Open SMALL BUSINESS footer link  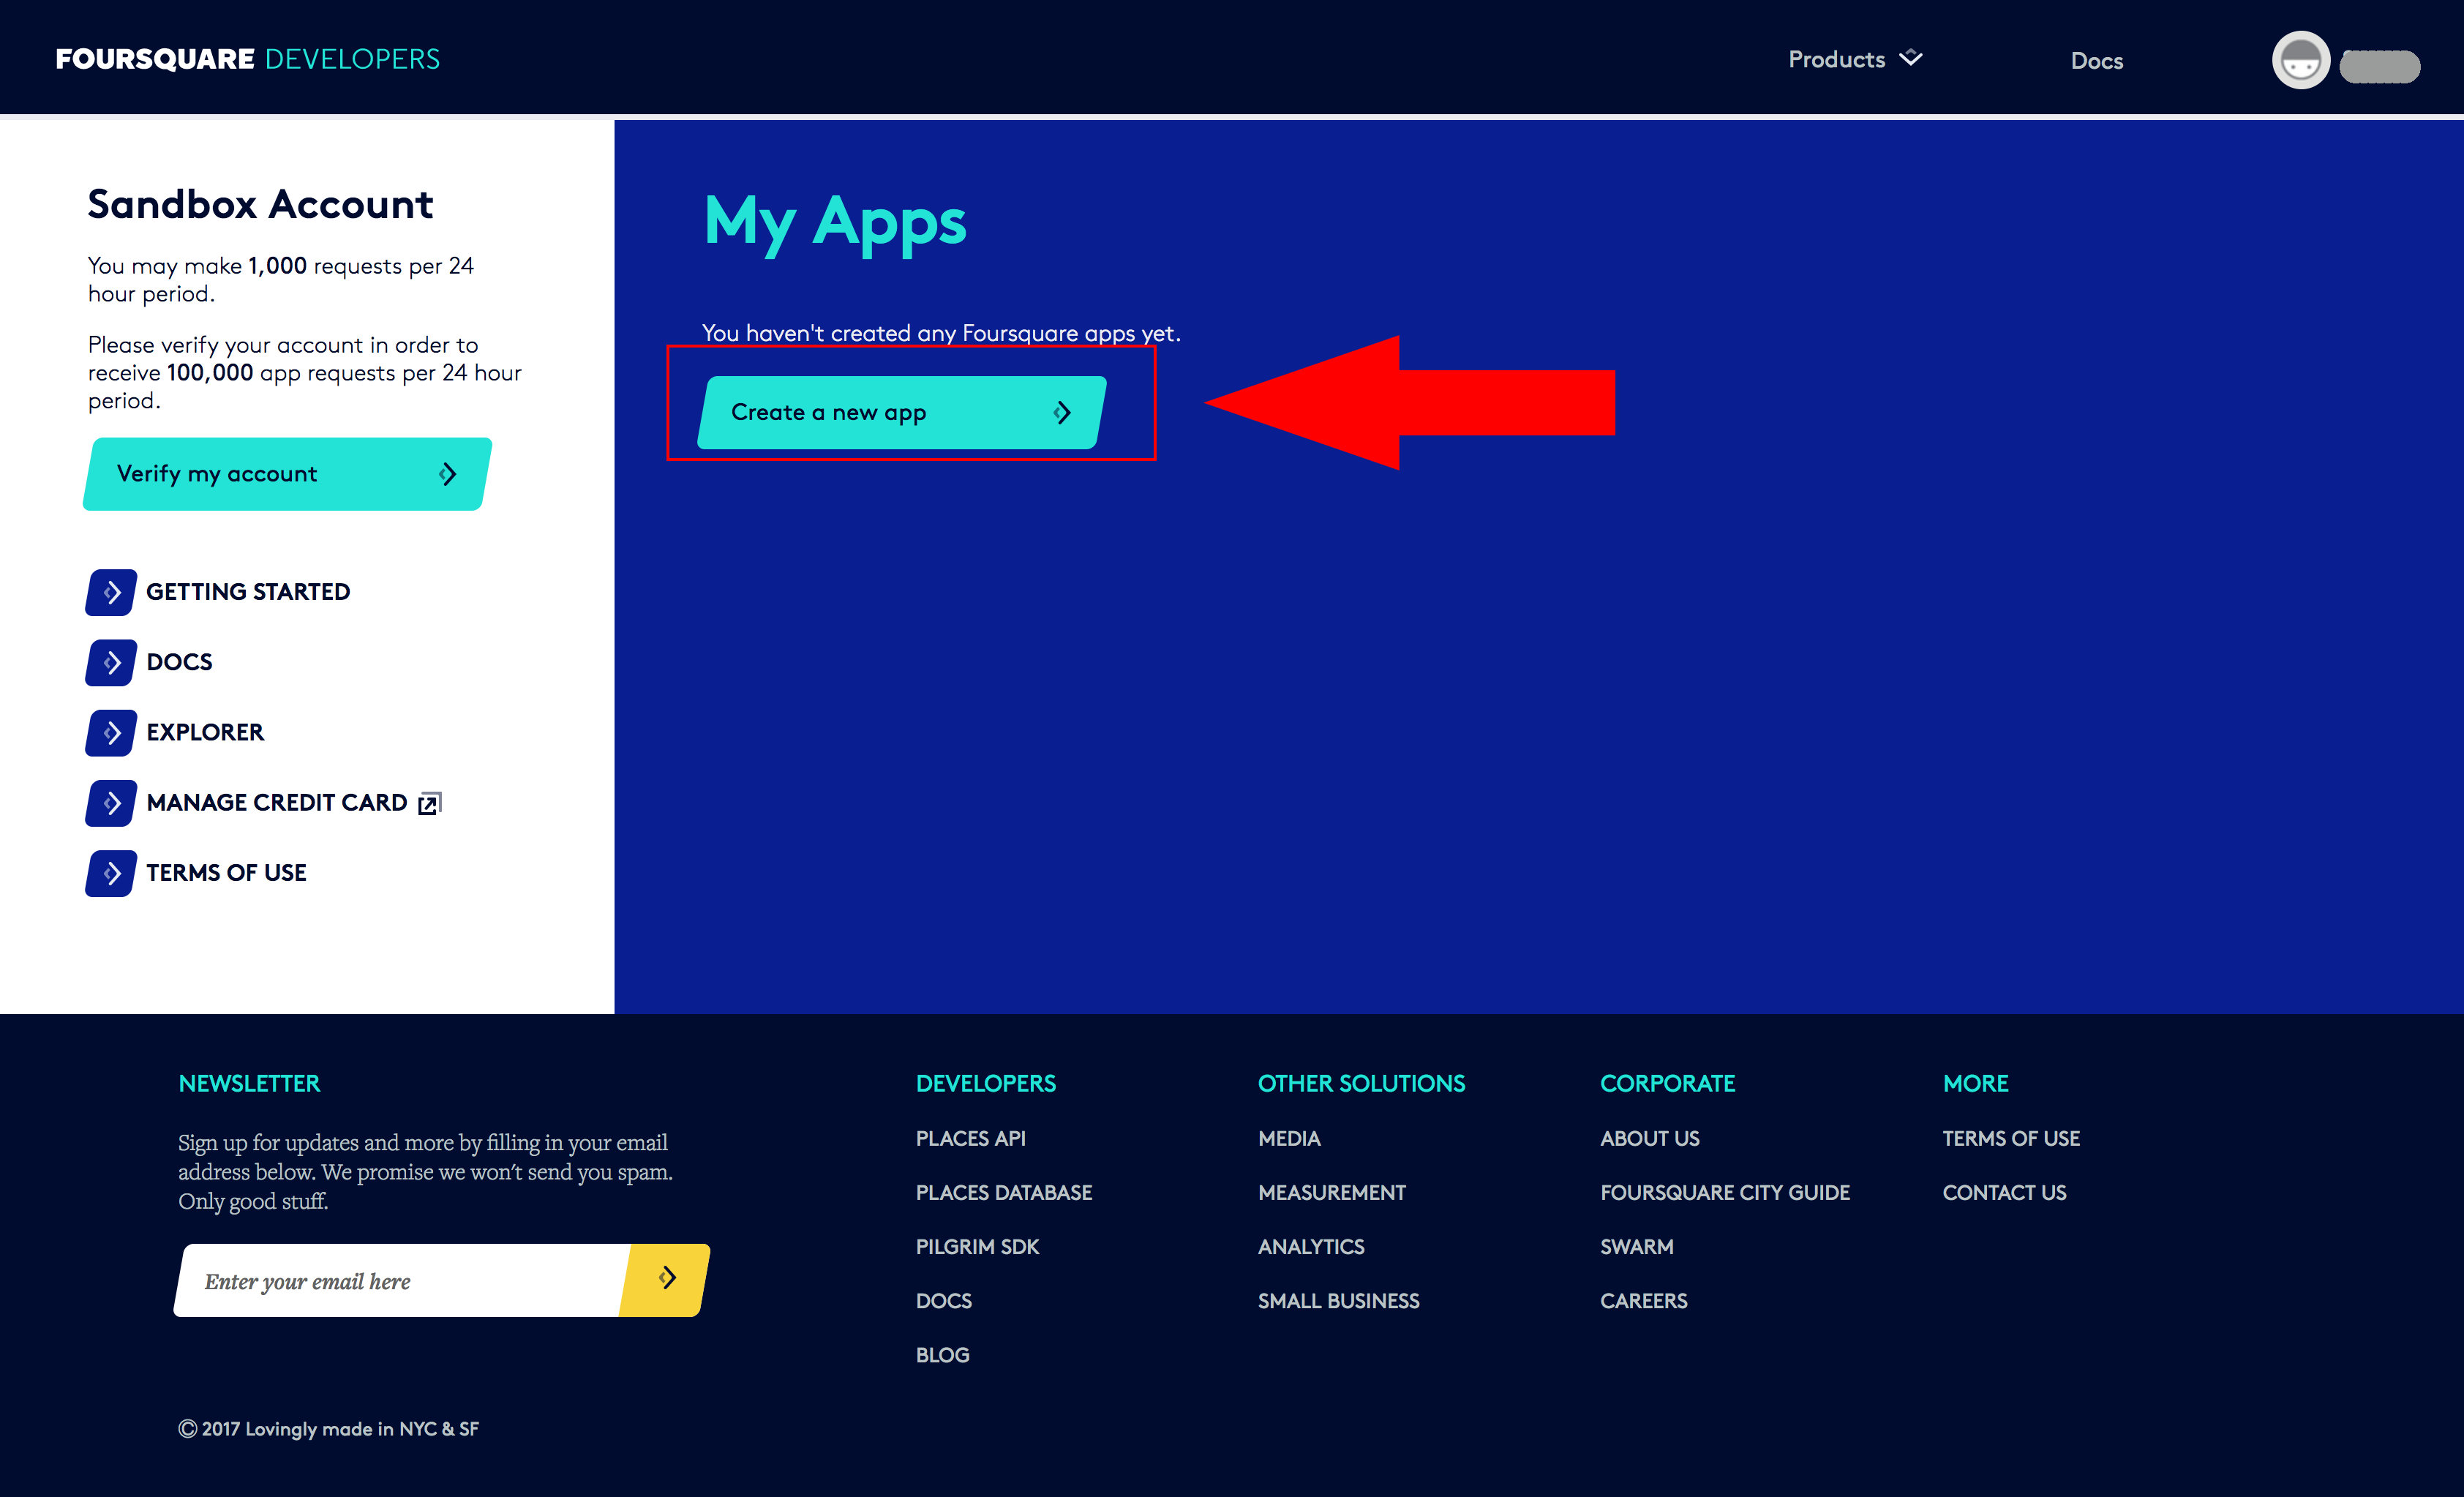tap(1338, 1300)
